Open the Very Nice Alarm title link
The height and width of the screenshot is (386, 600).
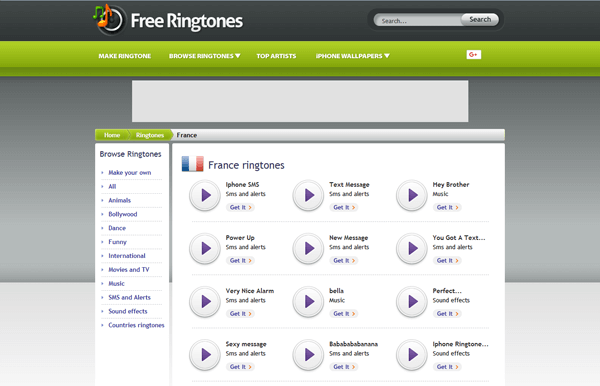pos(249,291)
